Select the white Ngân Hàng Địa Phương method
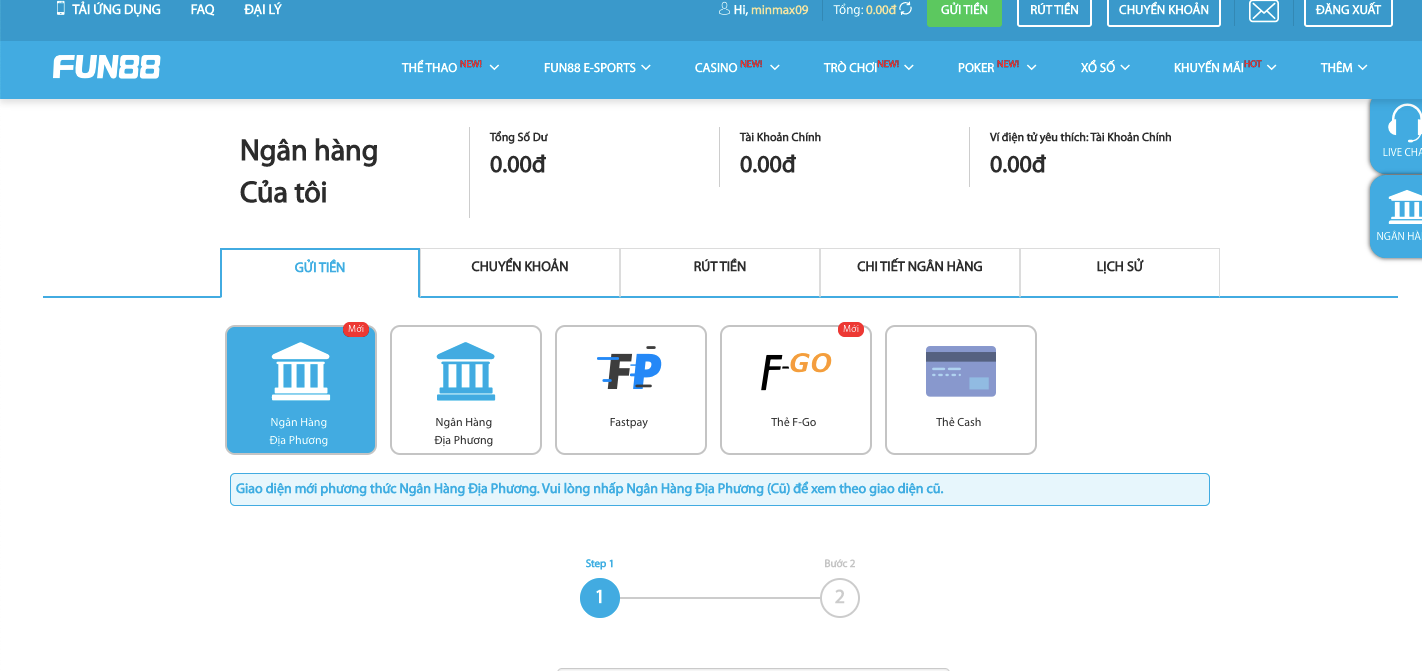The image size is (1422, 671). [x=466, y=390]
